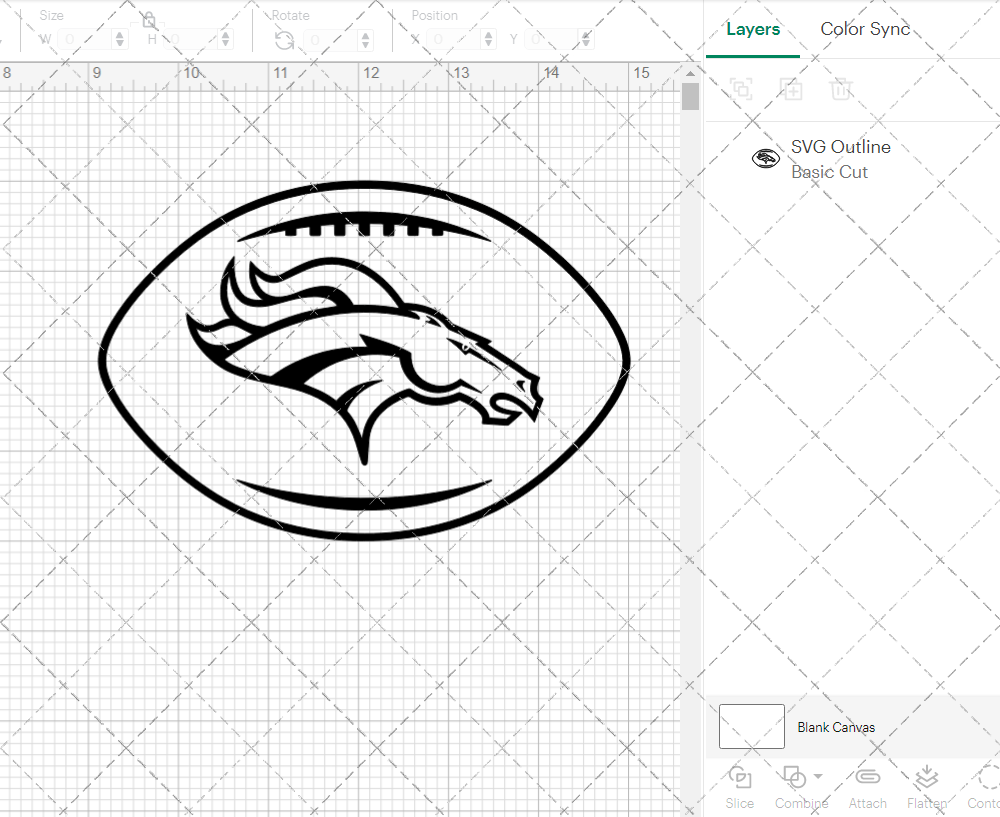
Task: Click the Width size input field
Action: tap(85, 40)
